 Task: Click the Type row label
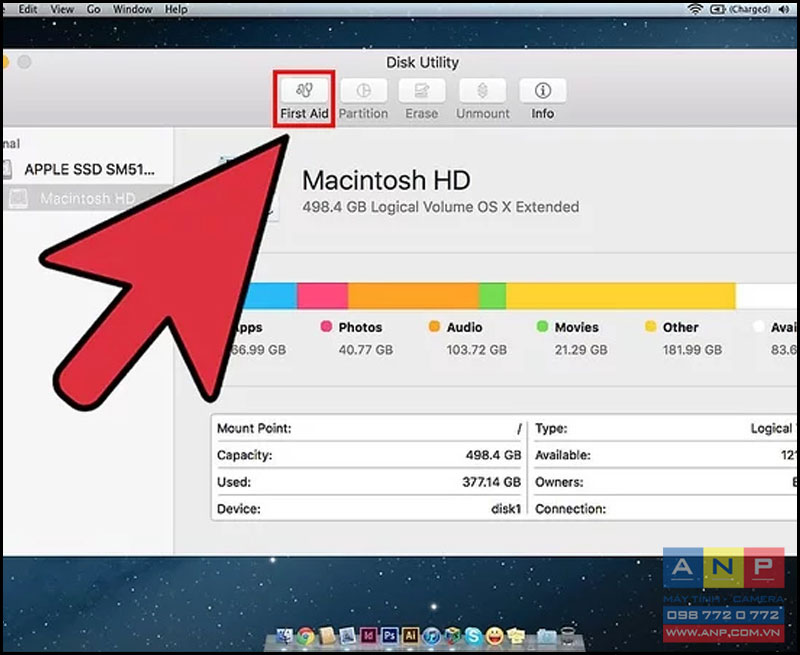551,429
